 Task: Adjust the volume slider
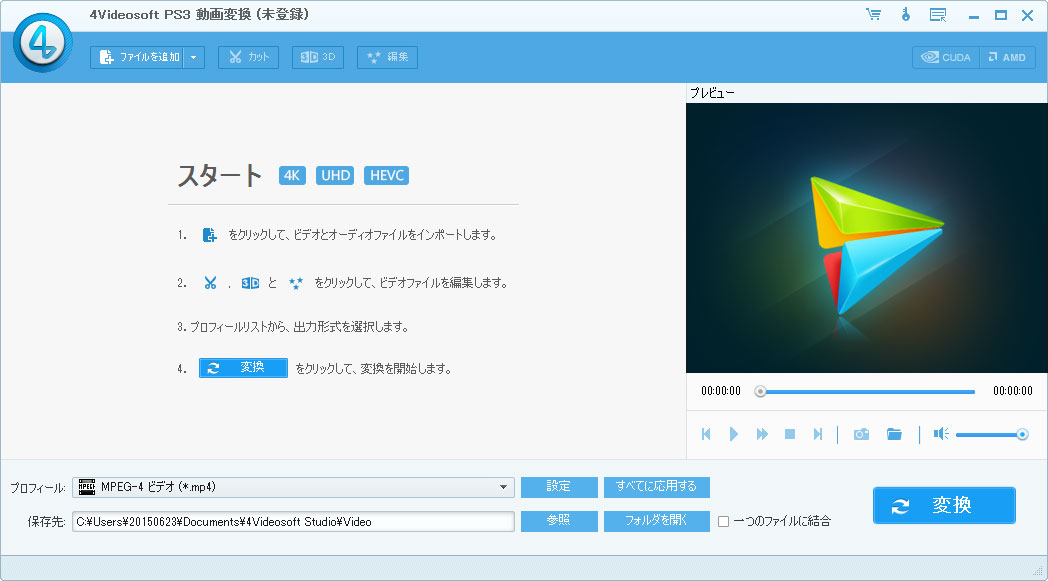[992, 435]
